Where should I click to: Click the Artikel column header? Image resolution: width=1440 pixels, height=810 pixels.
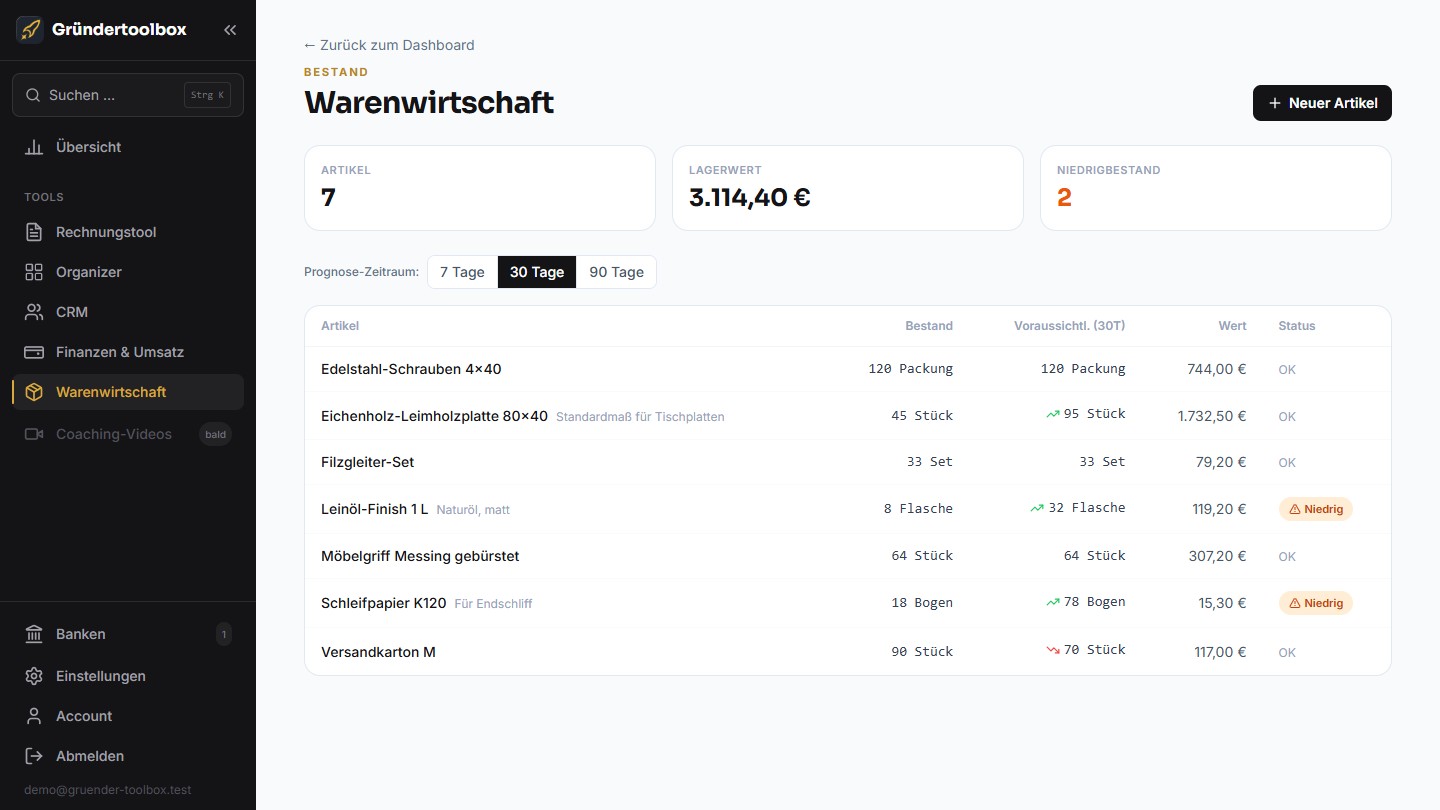(x=340, y=326)
